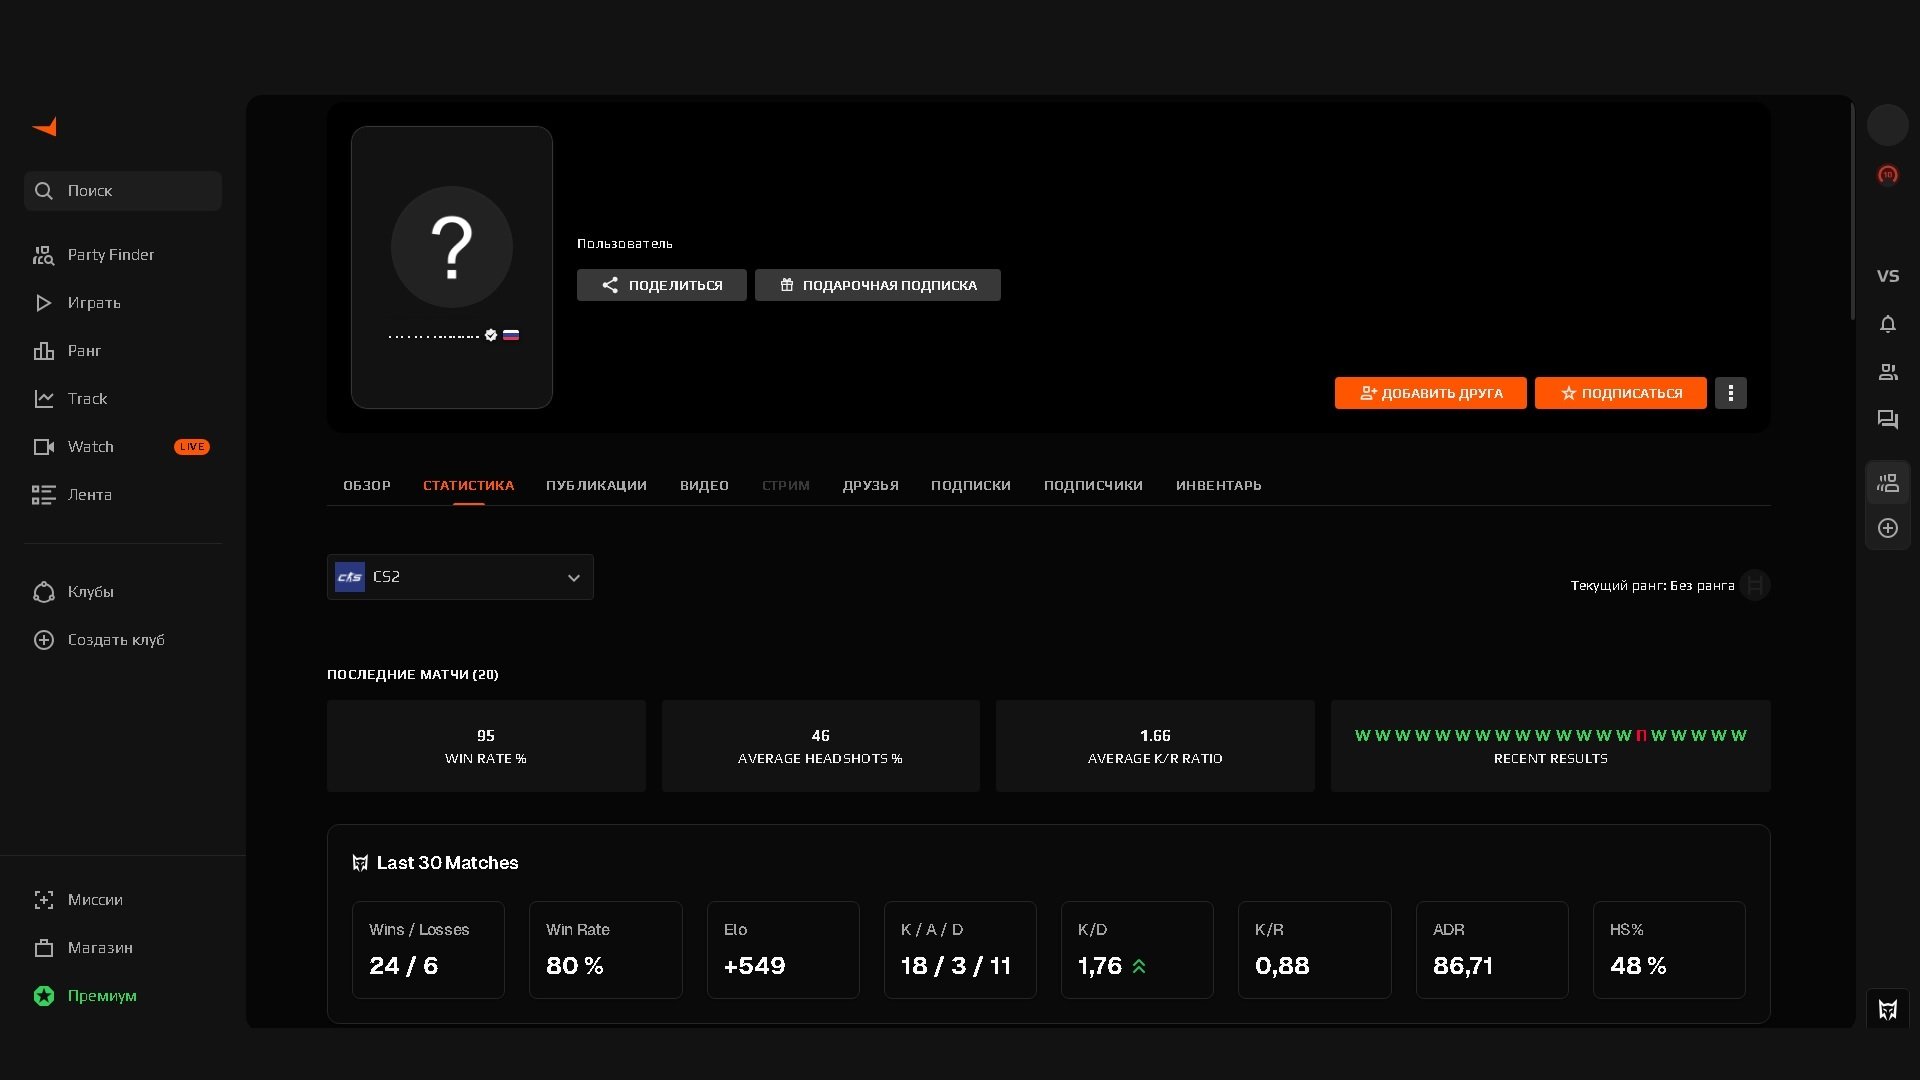The width and height of the screenshot is (1920, 1080).
Task: Click the Watch camera icon
Action: tap(44, 447)
